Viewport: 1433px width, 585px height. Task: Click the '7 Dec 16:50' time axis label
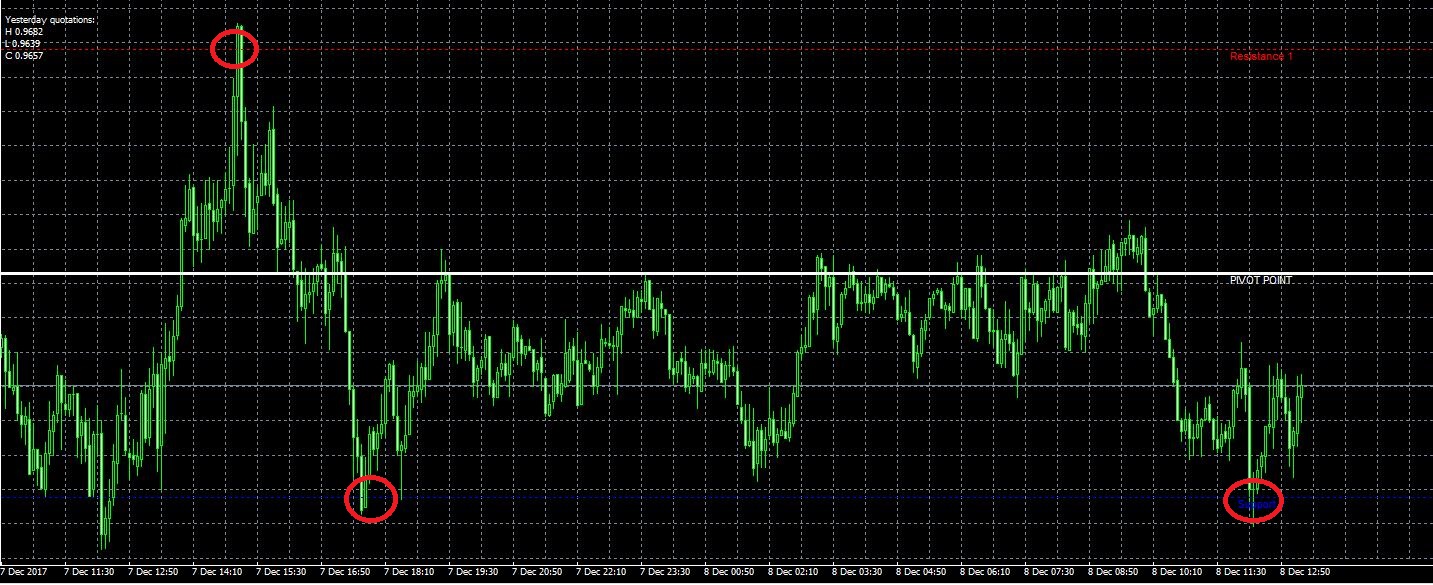click(346, 573)
